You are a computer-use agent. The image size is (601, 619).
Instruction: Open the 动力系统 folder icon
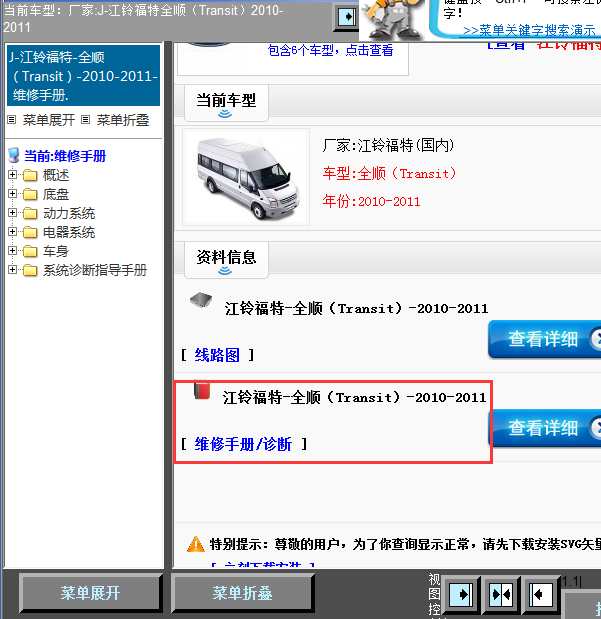pos(30,213)
